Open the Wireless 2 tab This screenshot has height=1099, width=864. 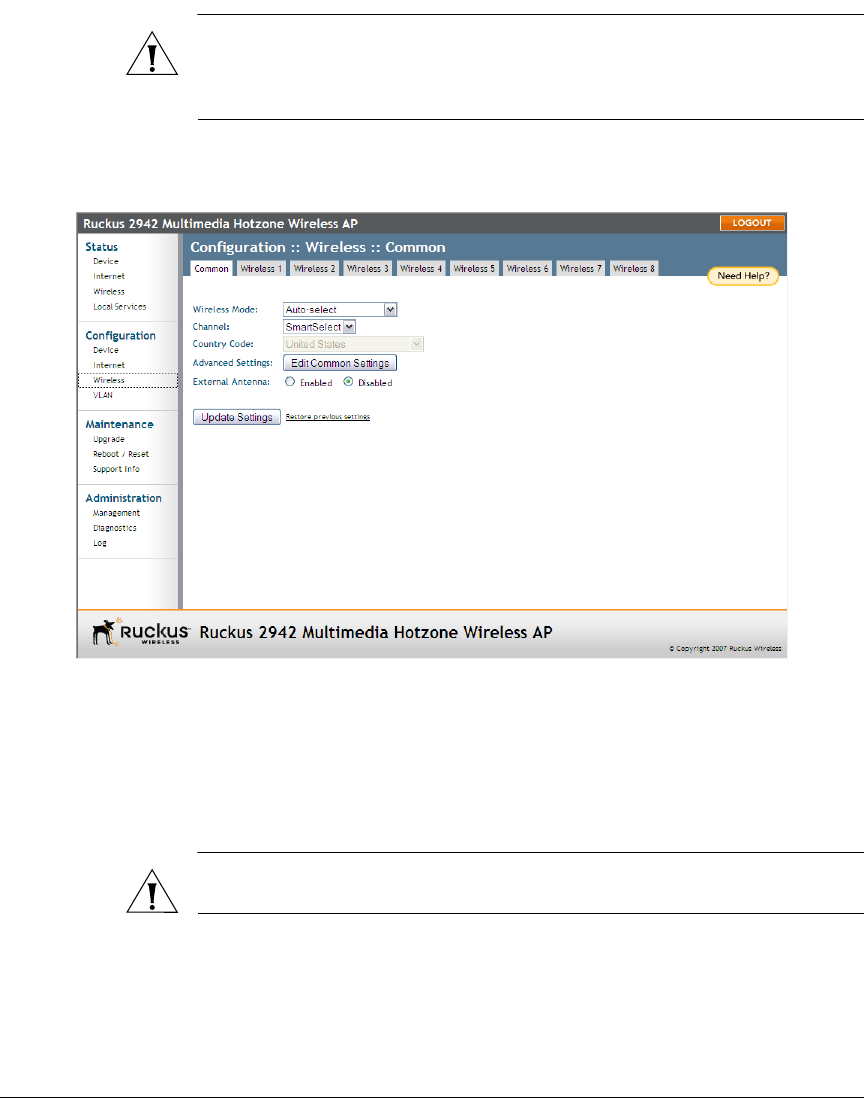pyautogui.click(x=314, y=268)
